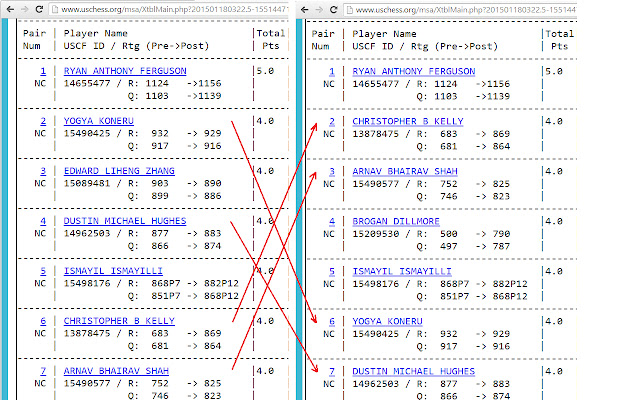Screen dimensions: 640x400
Task: Click pair number 4 link in right window
Action: tap(332, 222)
